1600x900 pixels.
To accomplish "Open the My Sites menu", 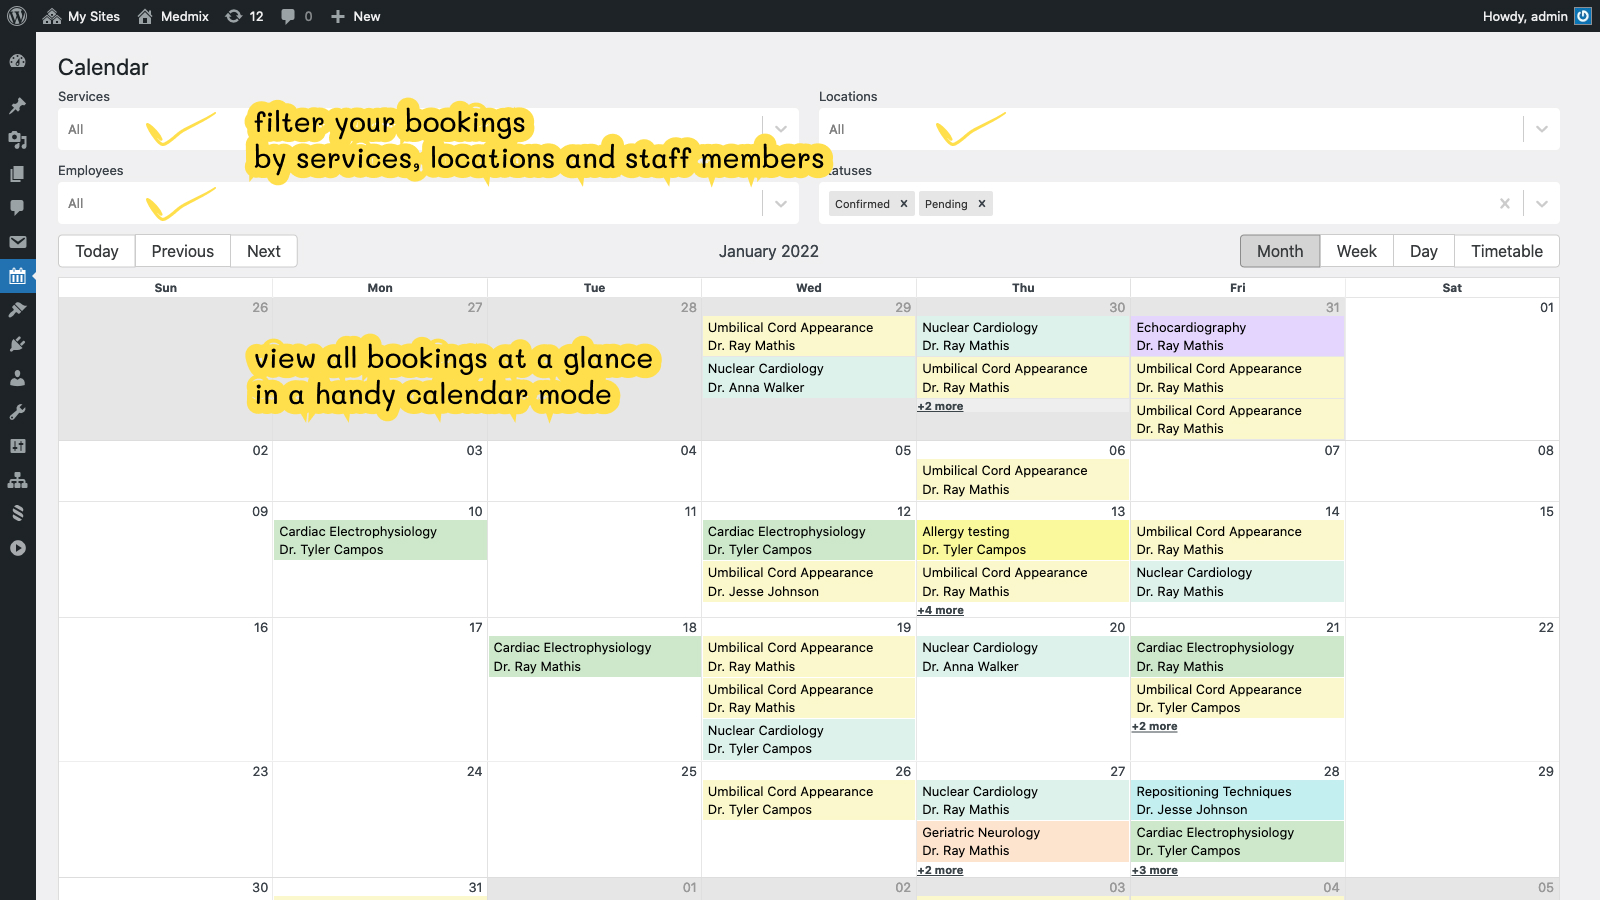I will click(82, 16).
